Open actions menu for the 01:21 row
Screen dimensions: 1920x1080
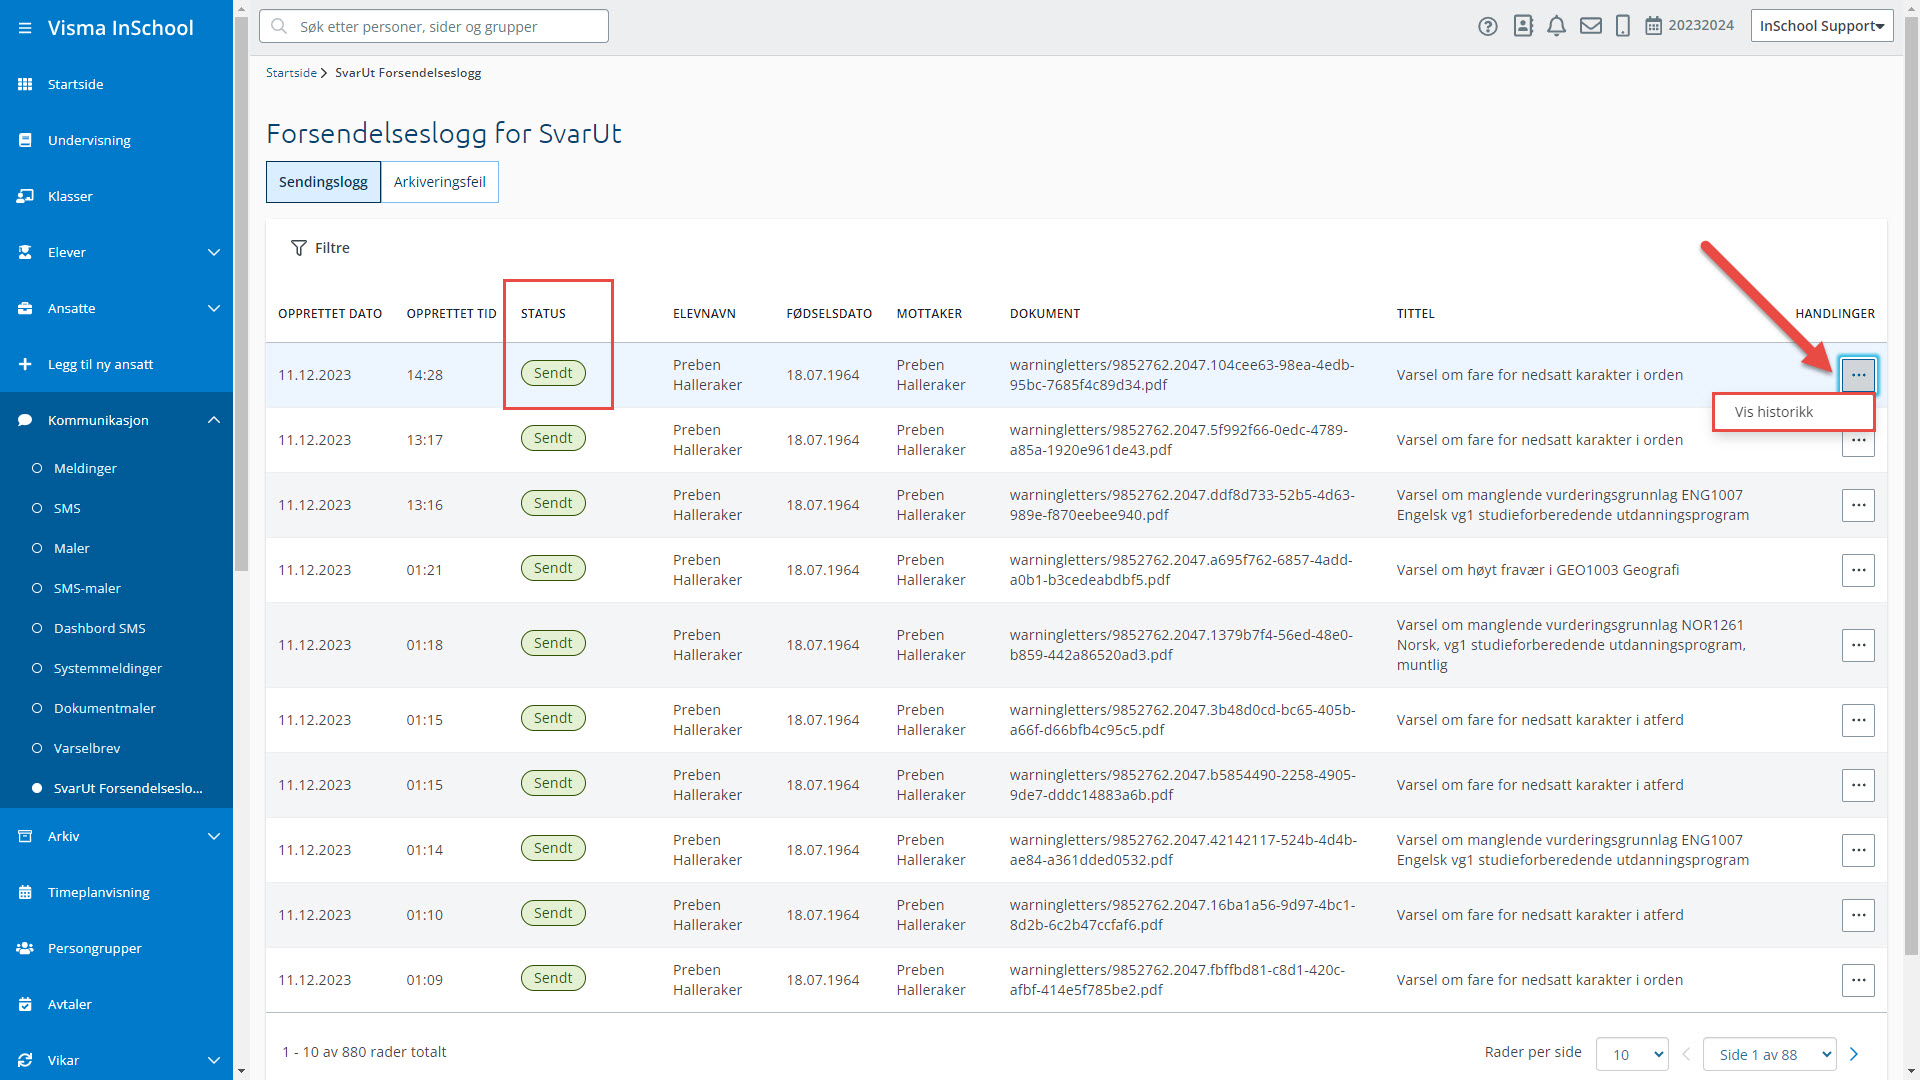click(x=1858, y=570)
